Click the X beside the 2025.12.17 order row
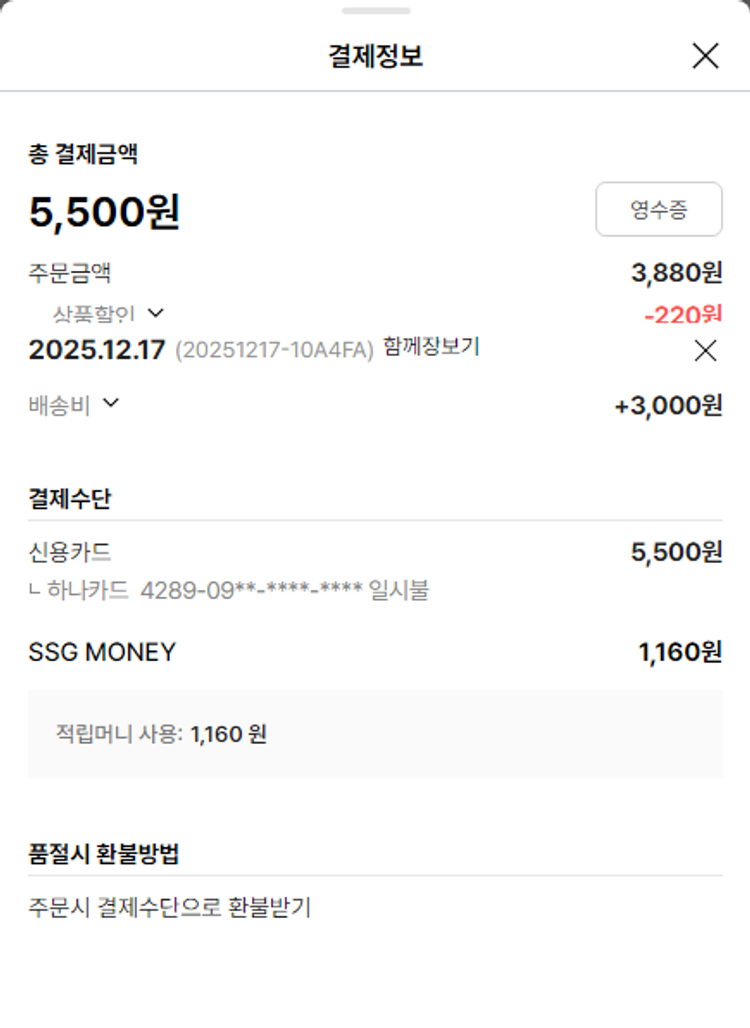Image resolution: width=750 pixels, height=1028 pixels. coord(705,350)
